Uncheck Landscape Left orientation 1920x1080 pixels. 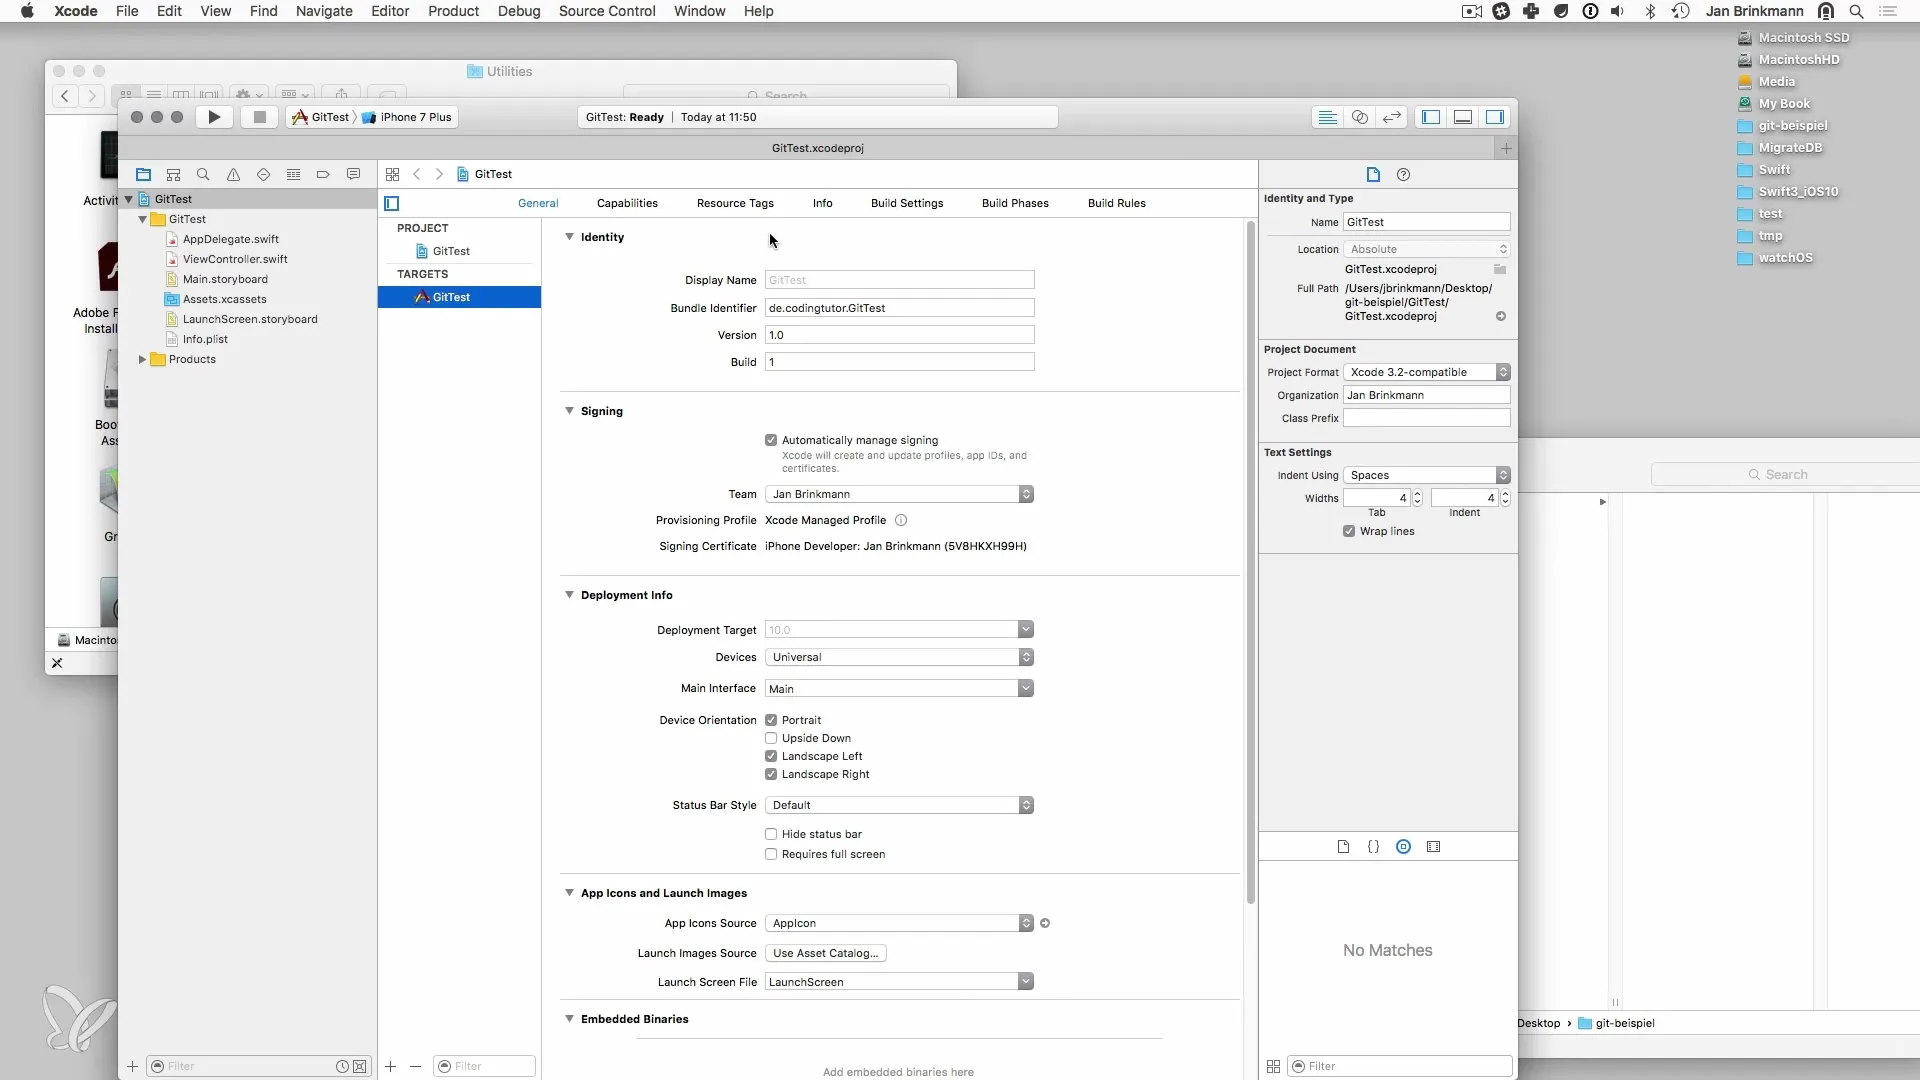(771, 756)
